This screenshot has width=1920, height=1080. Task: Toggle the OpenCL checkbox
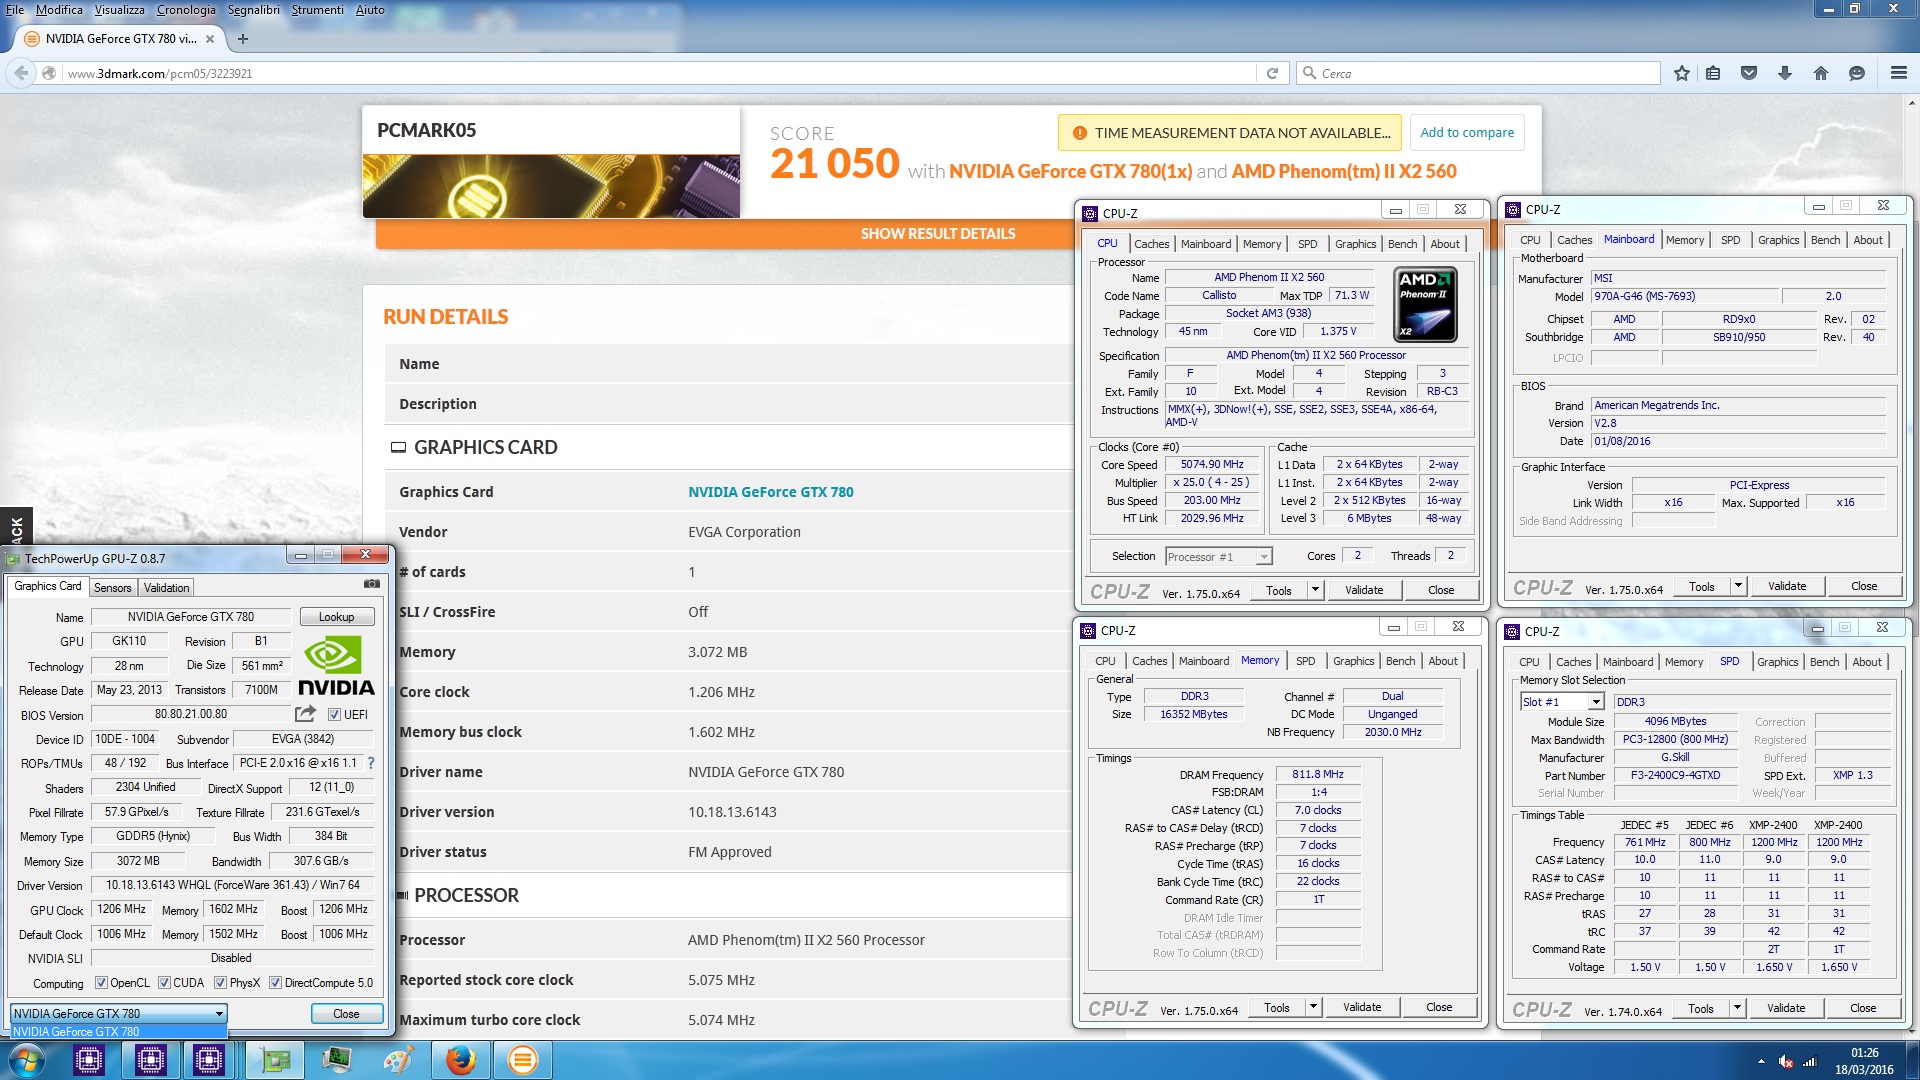pos(101,983)
